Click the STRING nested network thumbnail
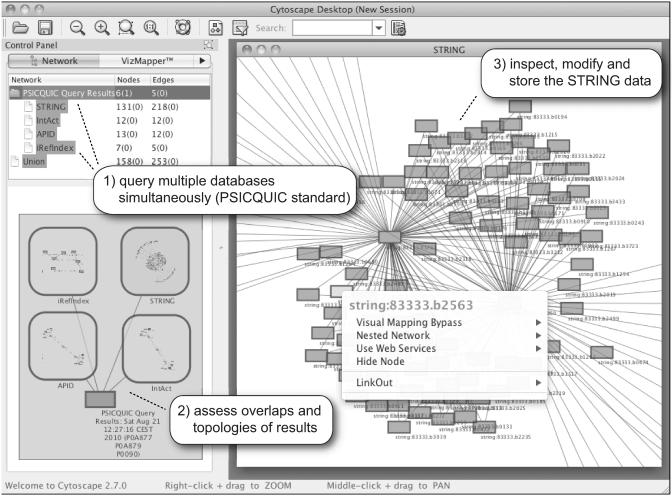Screen dimensions: 672x496 pos(155,262)
